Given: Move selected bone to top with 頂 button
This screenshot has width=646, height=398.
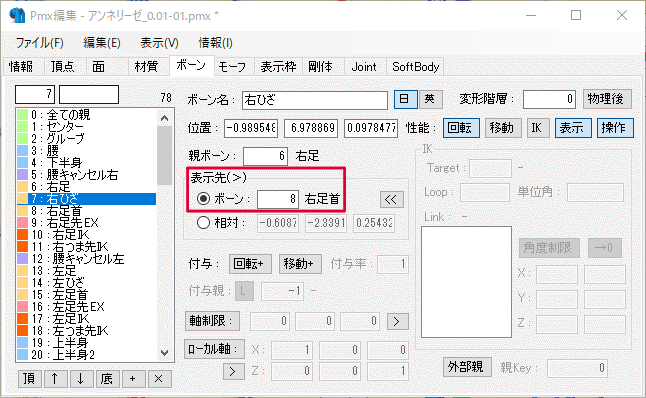Looking at the screenshot, I should (x=30, y=378).
